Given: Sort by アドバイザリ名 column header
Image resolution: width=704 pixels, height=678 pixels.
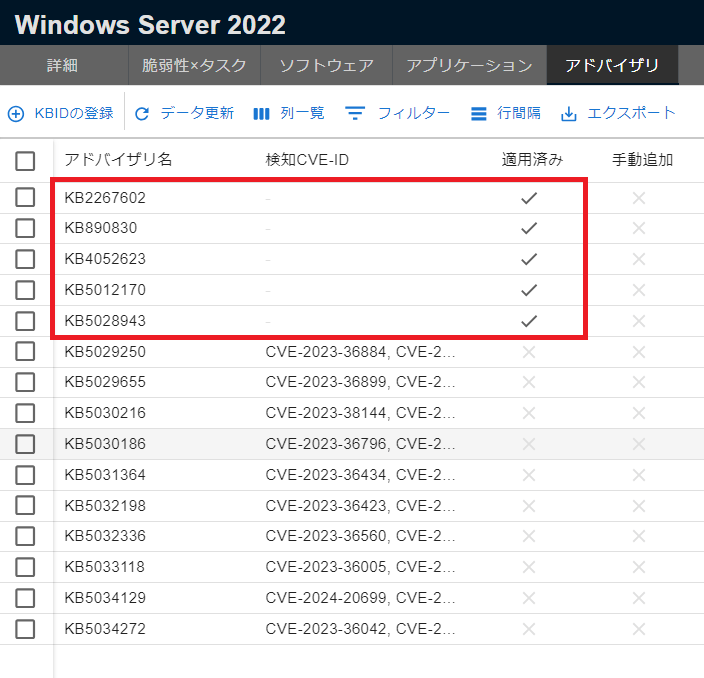Looking at the screenshot, I should pos(118,159).
